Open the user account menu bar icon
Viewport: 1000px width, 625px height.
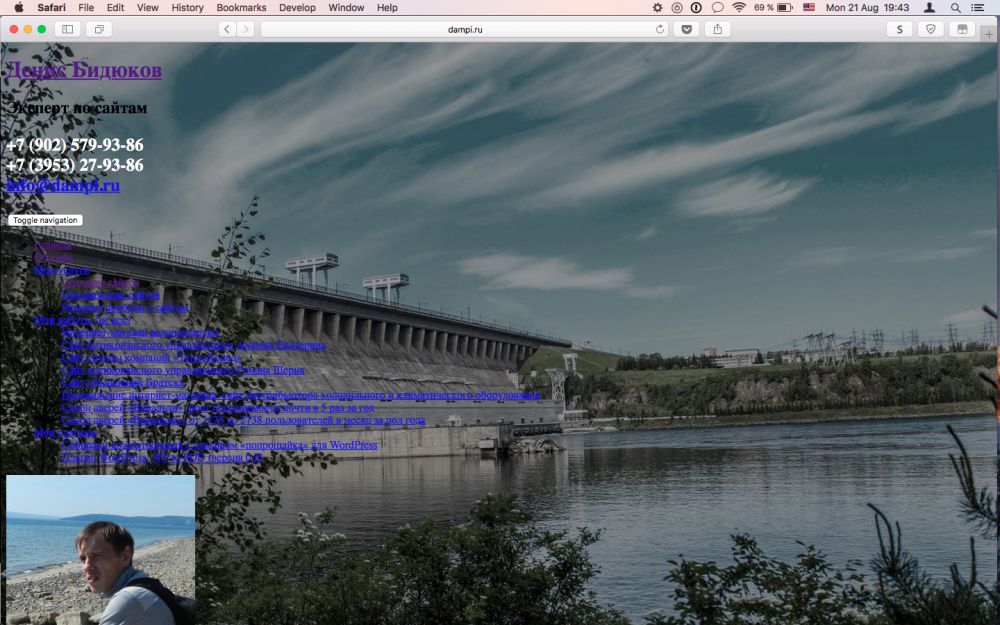tap(930, 8)
